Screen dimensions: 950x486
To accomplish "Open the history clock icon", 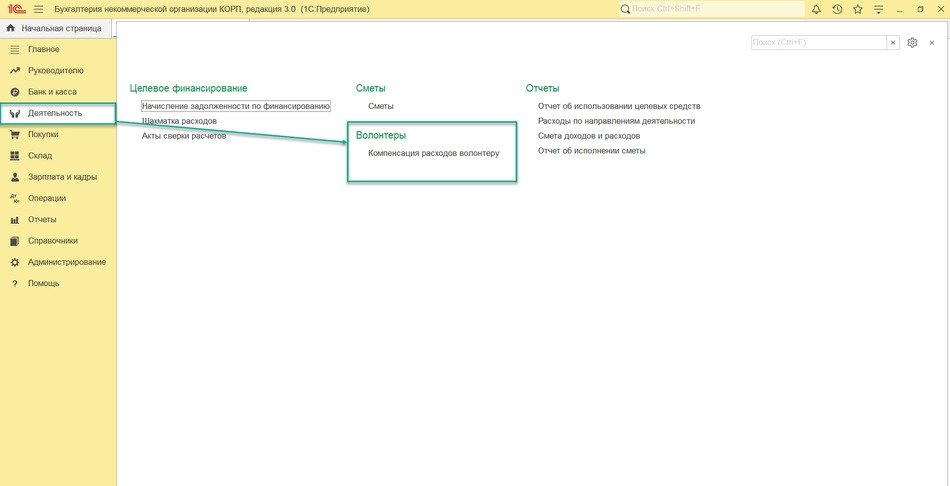I will tap(837, 9).
